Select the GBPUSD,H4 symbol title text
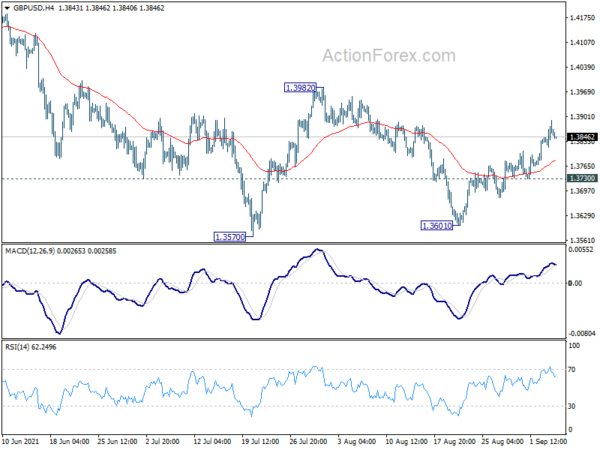The image size is (600, 450). pyautogui.click(x=33, y=8)
